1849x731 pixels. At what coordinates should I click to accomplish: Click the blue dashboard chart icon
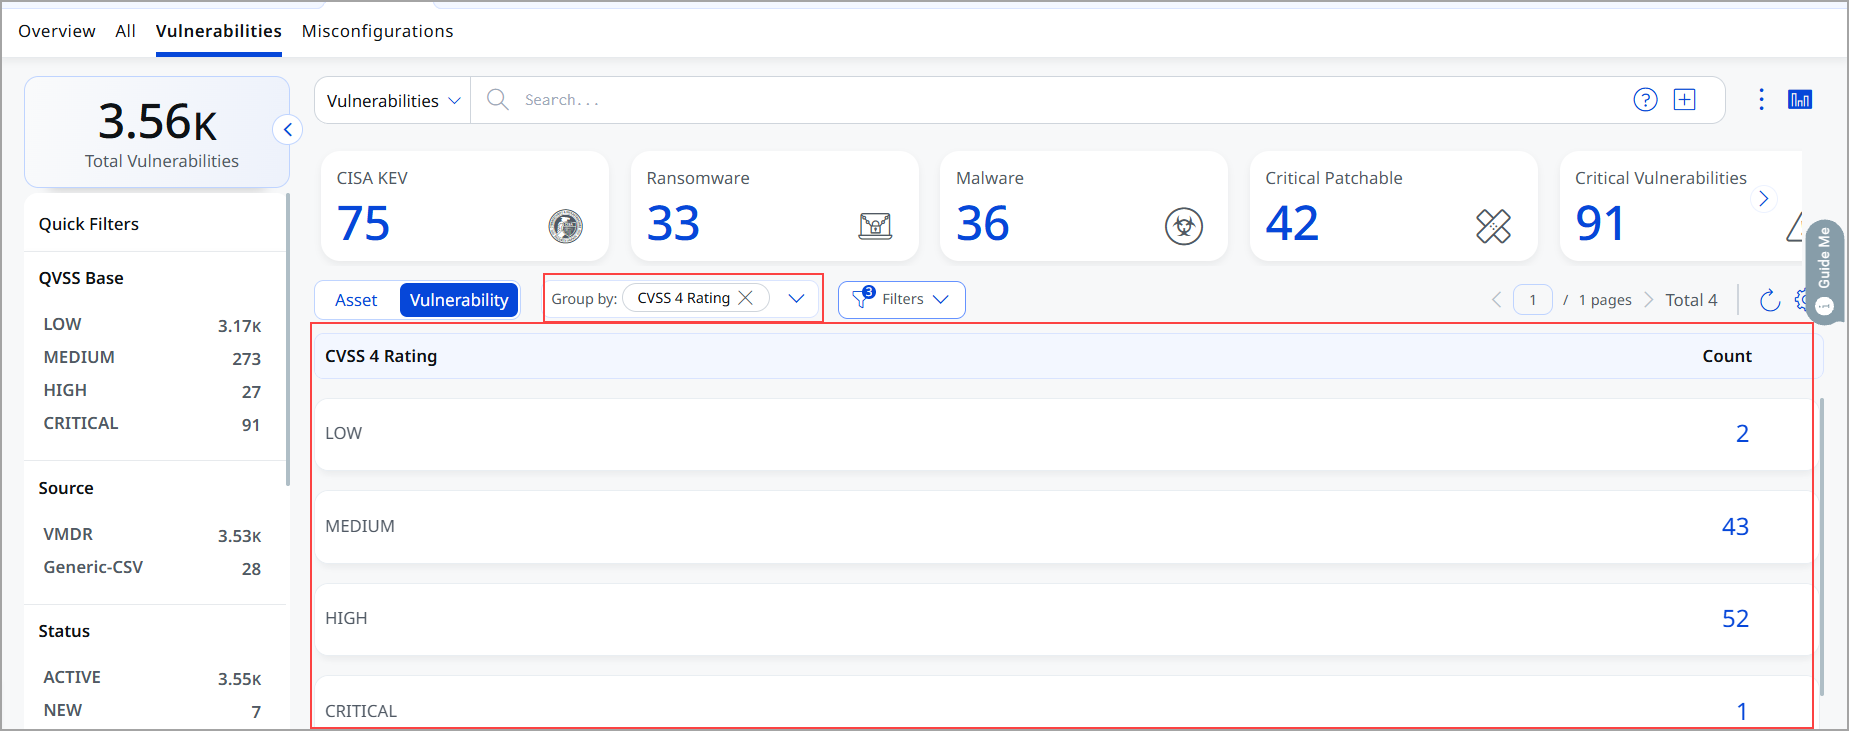coord(1800,99)
